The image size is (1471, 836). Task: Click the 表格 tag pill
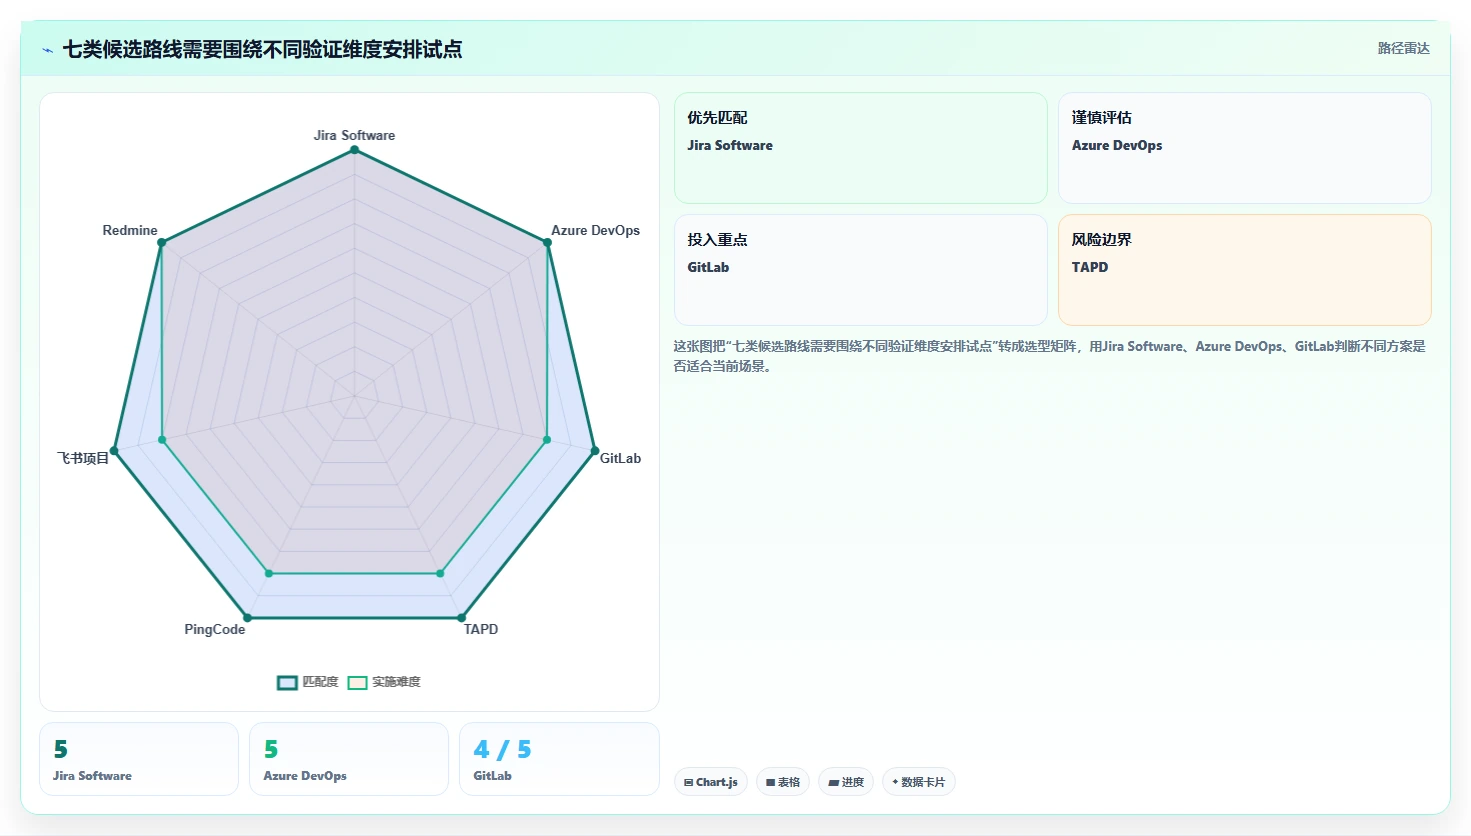point(783,782)
